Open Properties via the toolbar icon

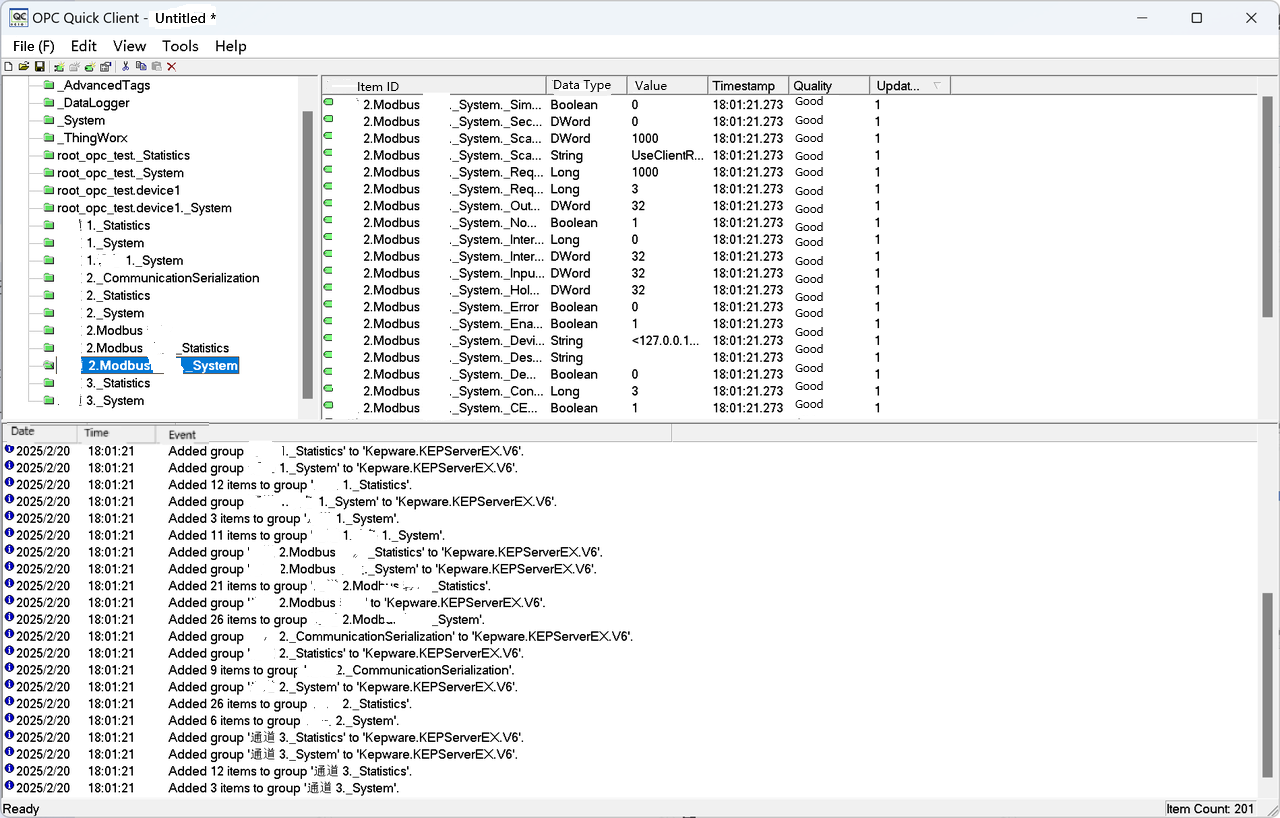point(105,66)
